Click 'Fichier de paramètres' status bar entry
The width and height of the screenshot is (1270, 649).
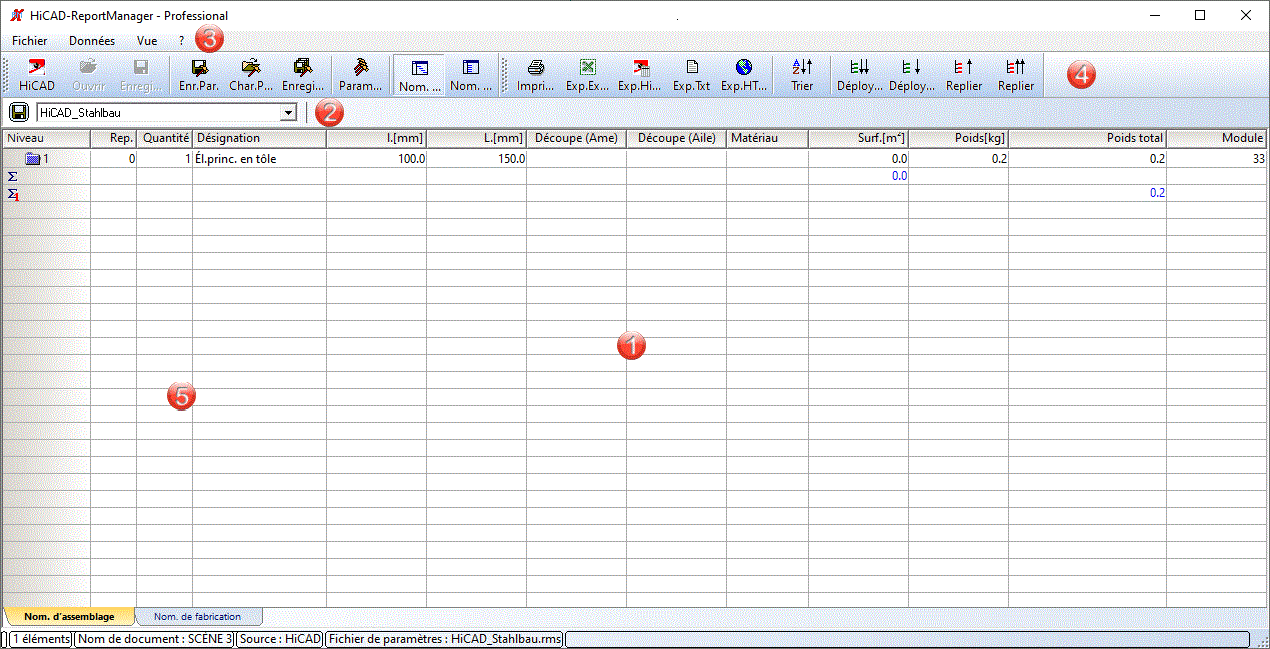(445, 638)
